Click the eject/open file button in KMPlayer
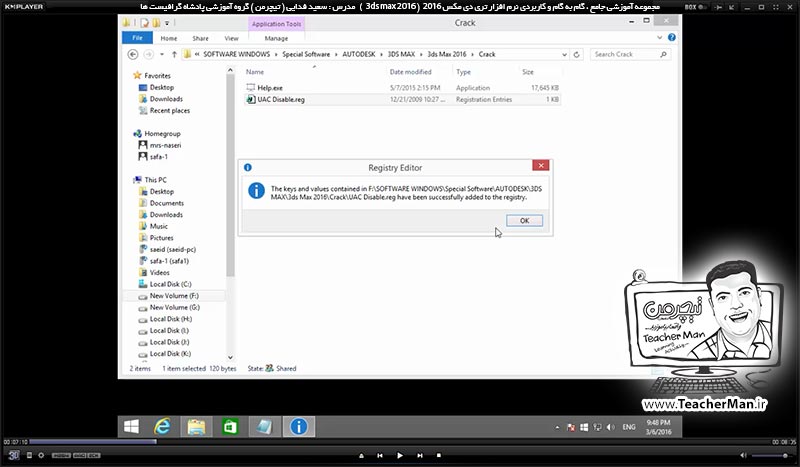800x467 pixels. click(x=361, y=455)
